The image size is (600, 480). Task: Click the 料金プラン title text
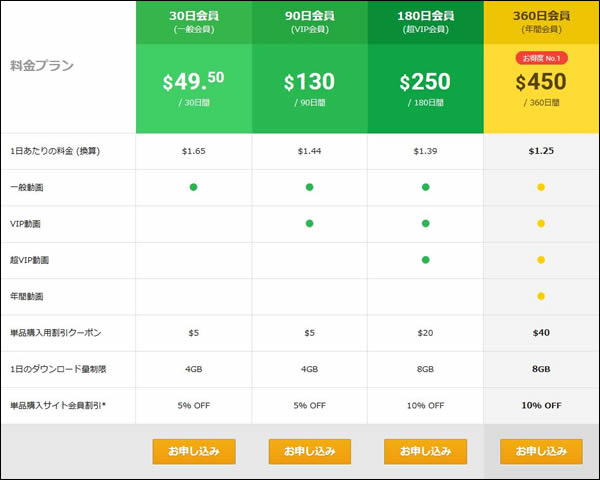click(x=42, y=66)
